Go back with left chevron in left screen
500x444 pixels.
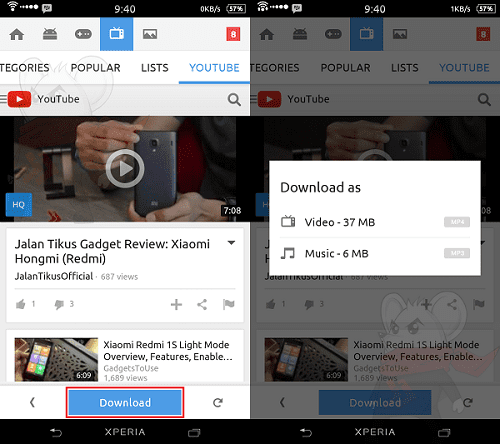32,402
